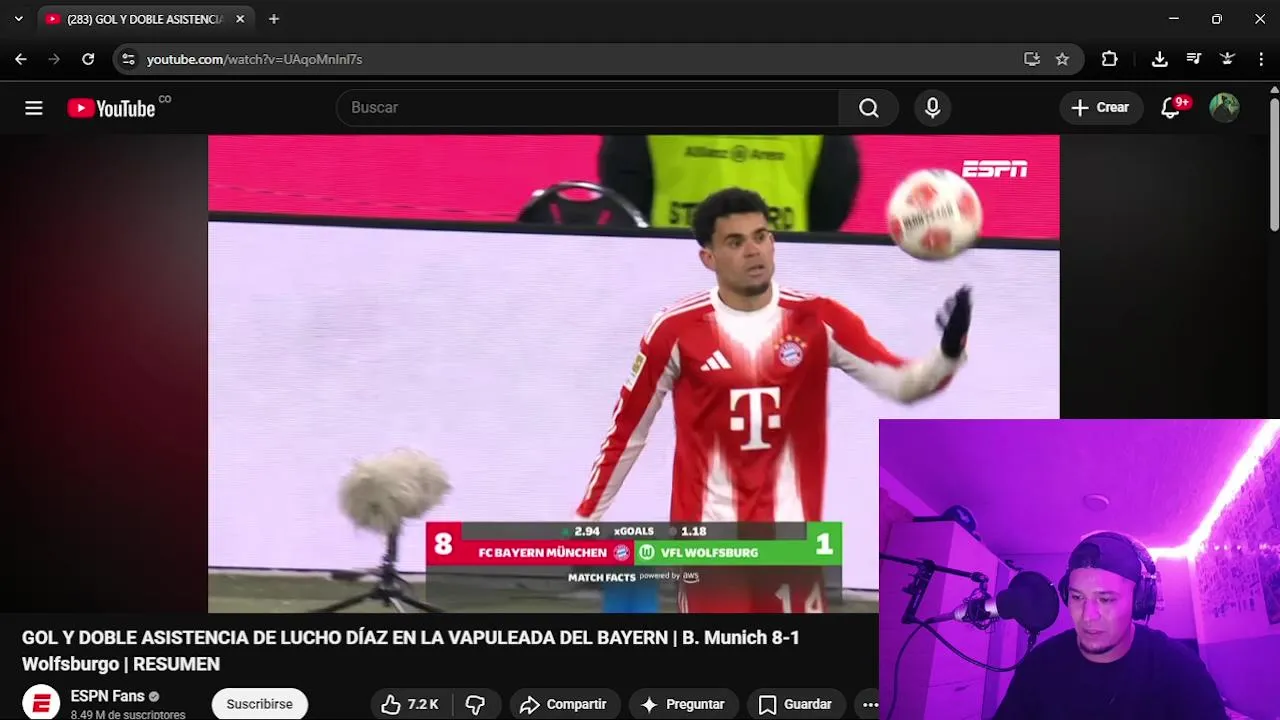Open the ESPN Fans channel avatar
This screenshot has height=720, width=1280.
[41, 704]
